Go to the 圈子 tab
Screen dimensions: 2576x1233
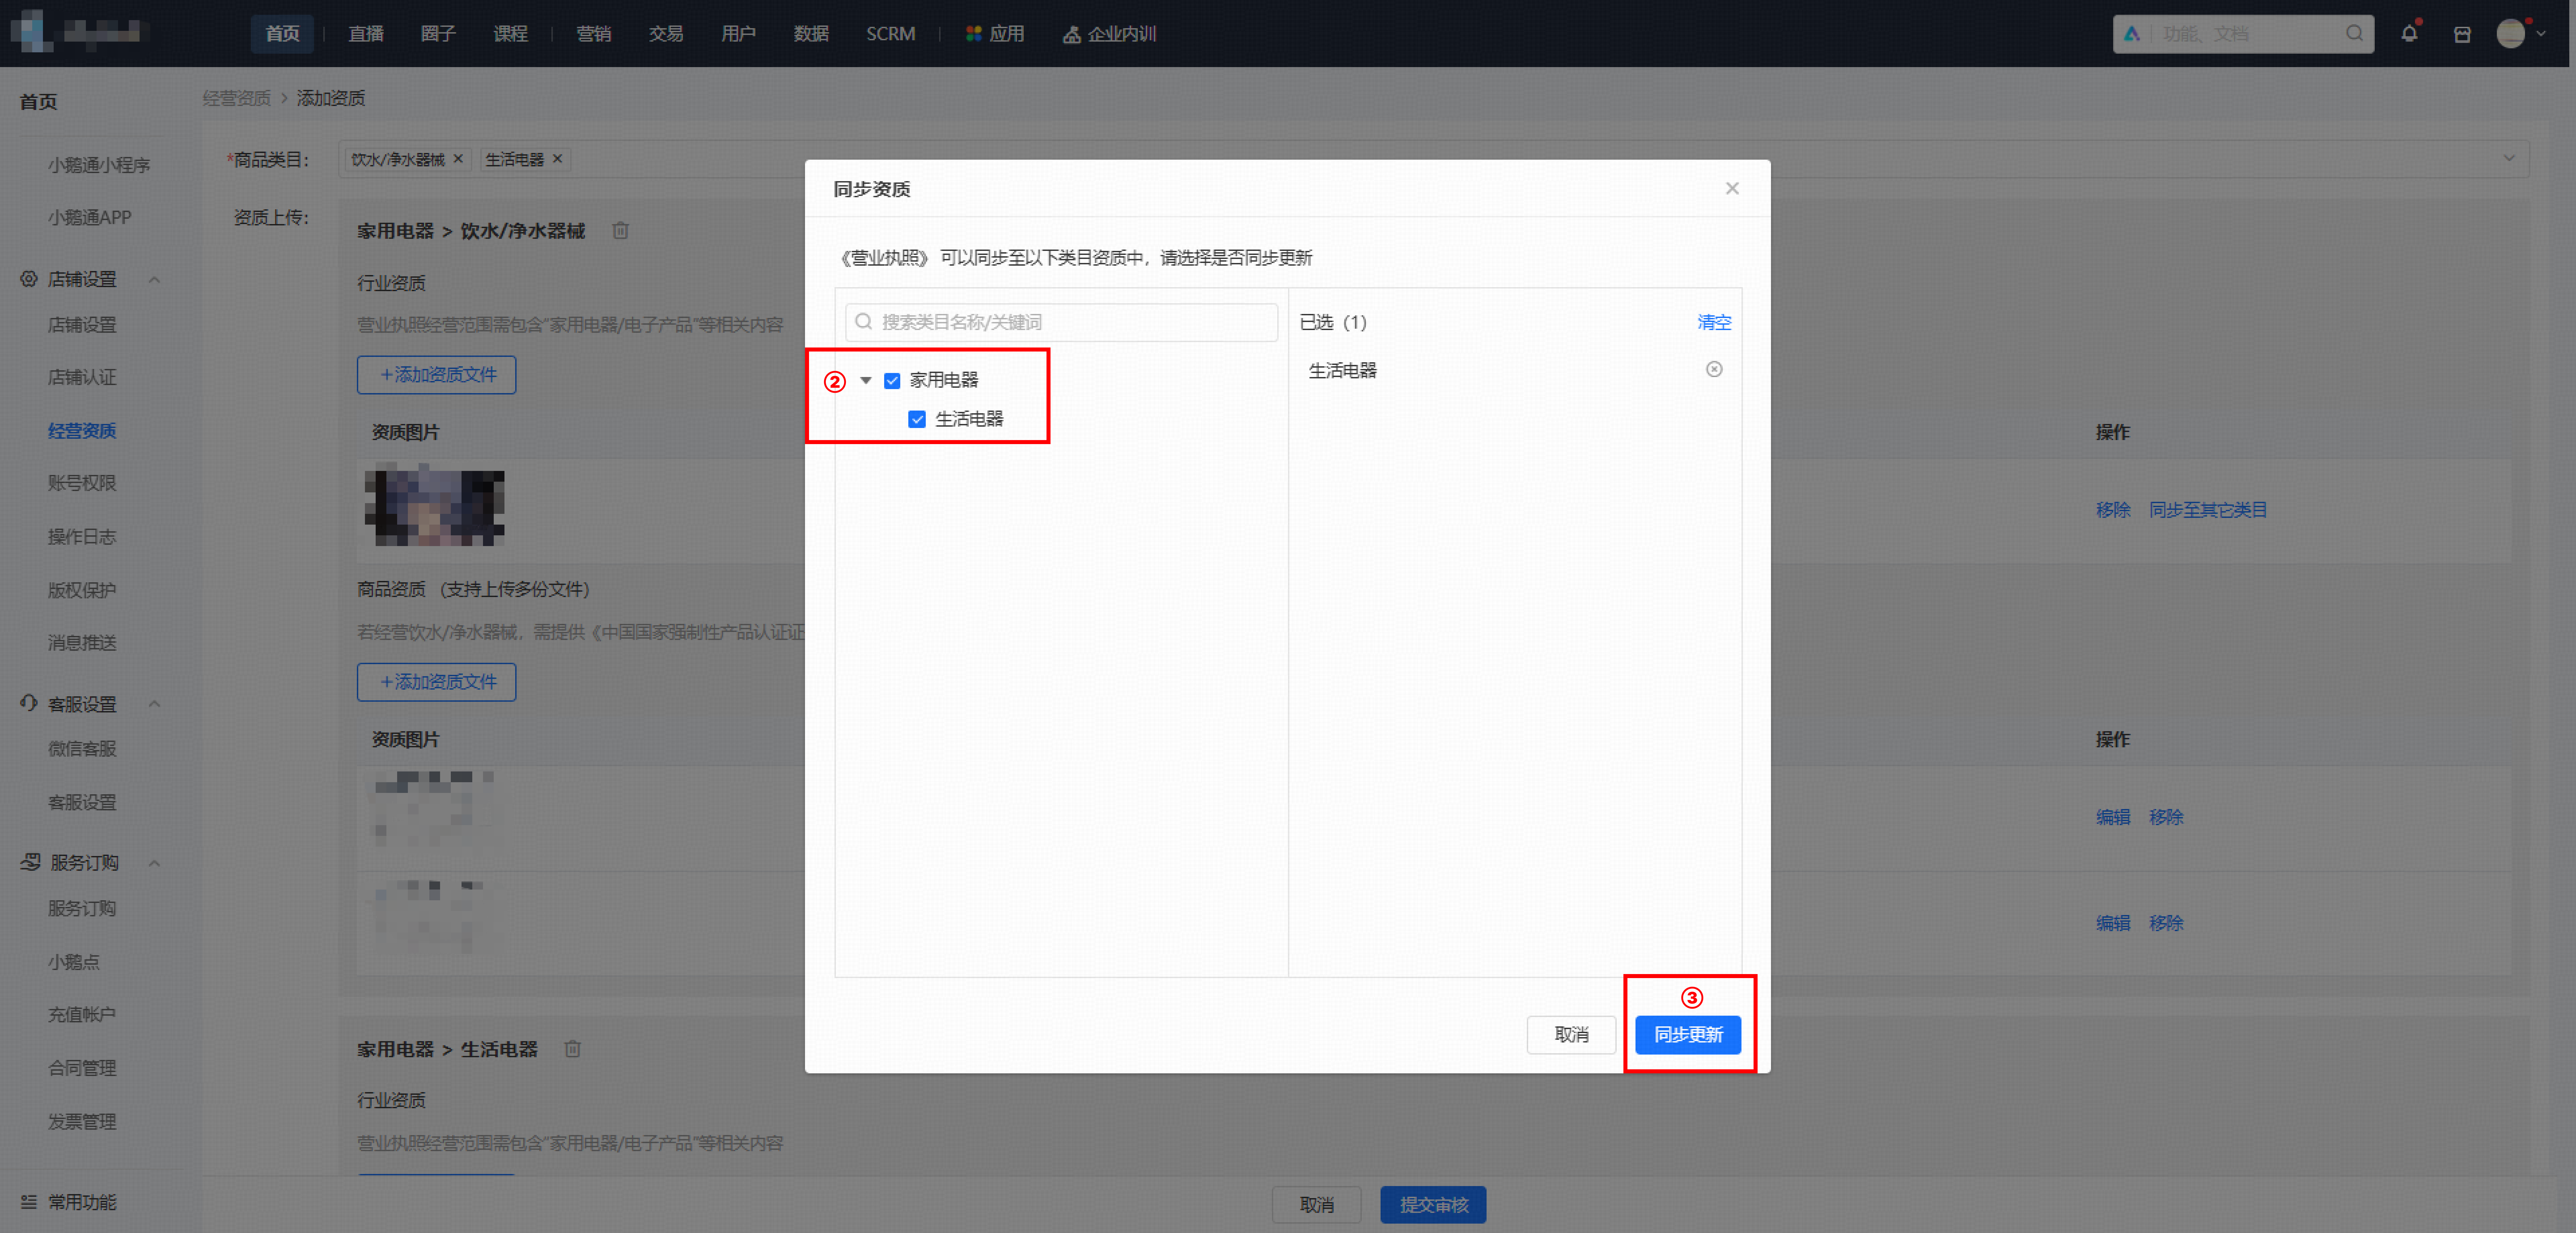[x=438, y=34]
